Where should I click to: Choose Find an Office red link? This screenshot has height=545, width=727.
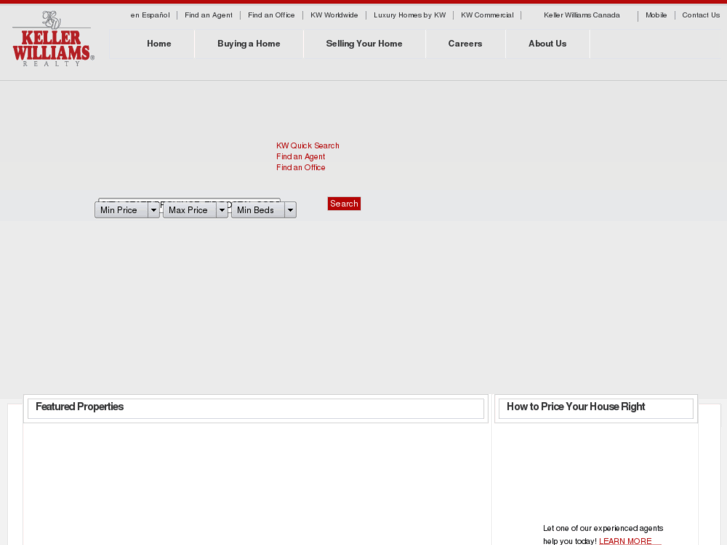click(x=300, y=167)
